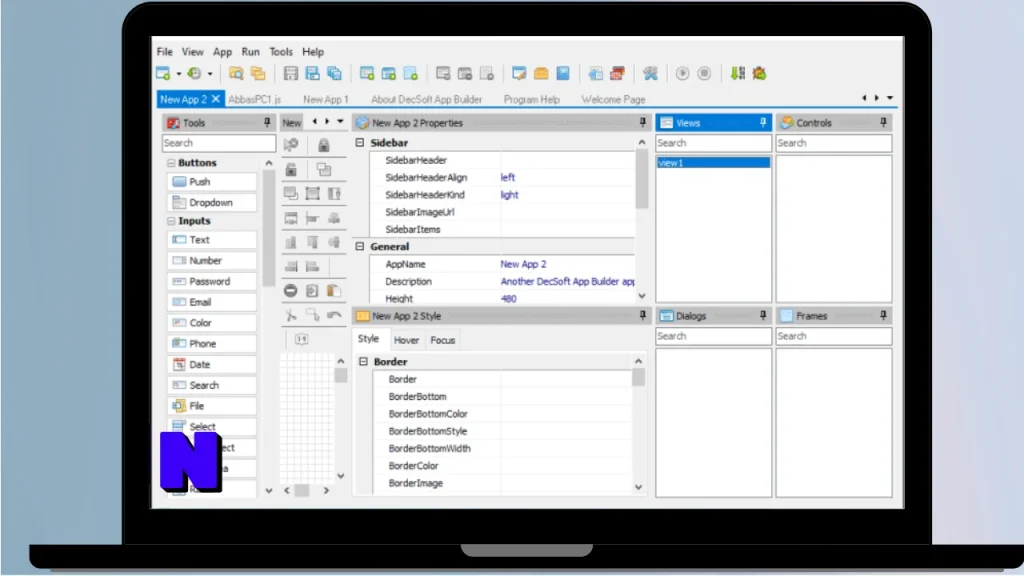This screenshot has width=1024, height=576.
Task: Click the new app toolbar icon
Action: point(163,73)
